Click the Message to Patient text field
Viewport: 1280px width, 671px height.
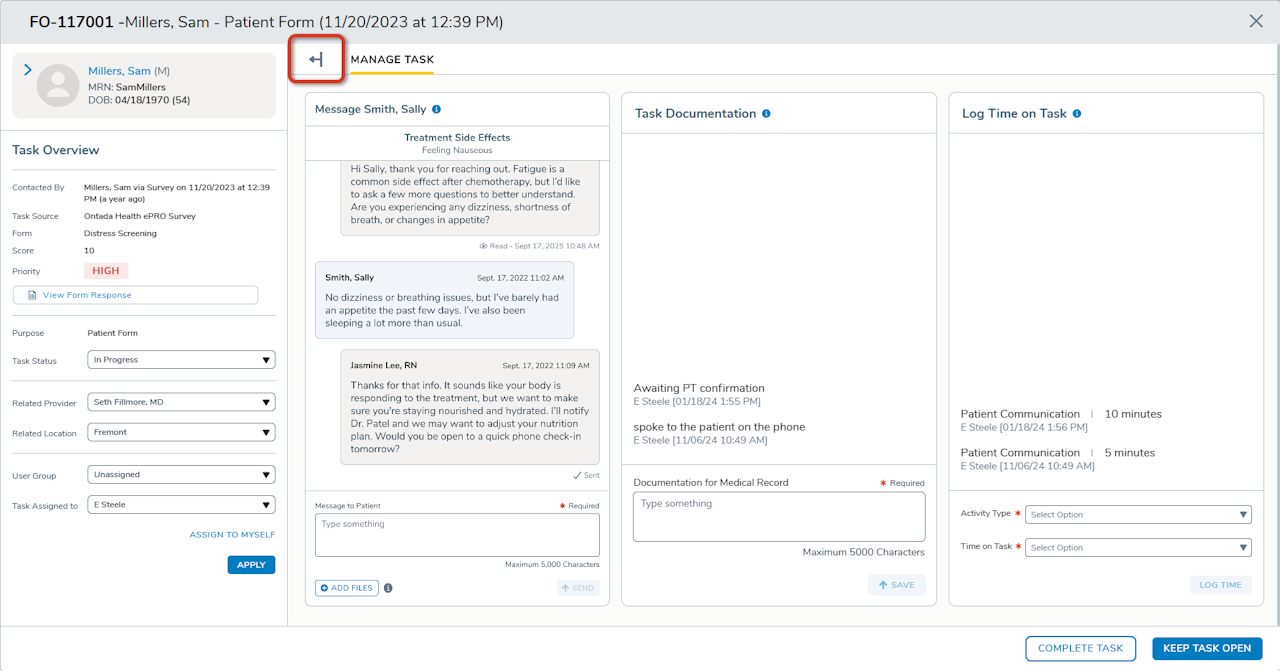point(456,534)
